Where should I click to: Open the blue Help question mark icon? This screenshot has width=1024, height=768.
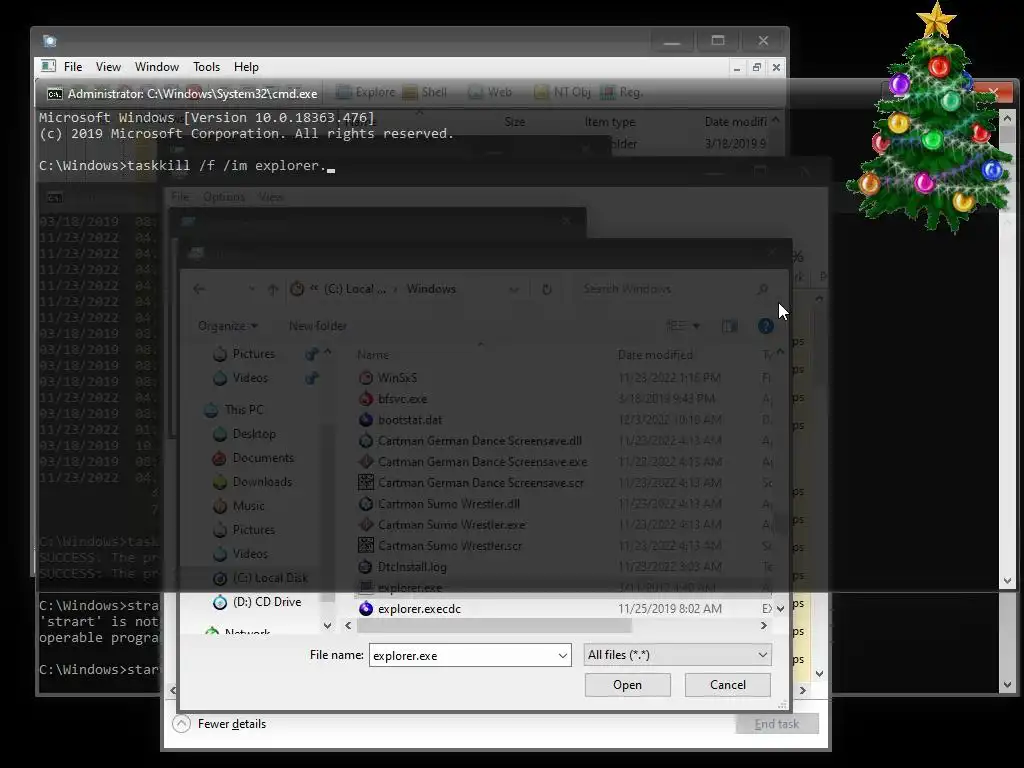765,325
